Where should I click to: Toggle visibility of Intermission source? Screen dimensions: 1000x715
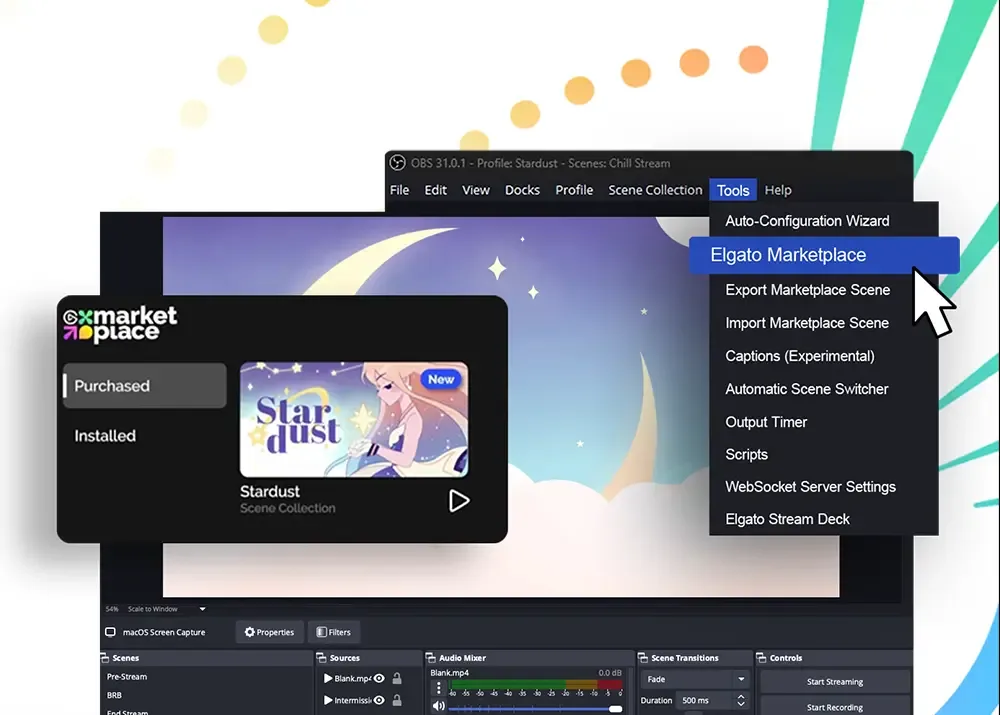click(379, 700)
